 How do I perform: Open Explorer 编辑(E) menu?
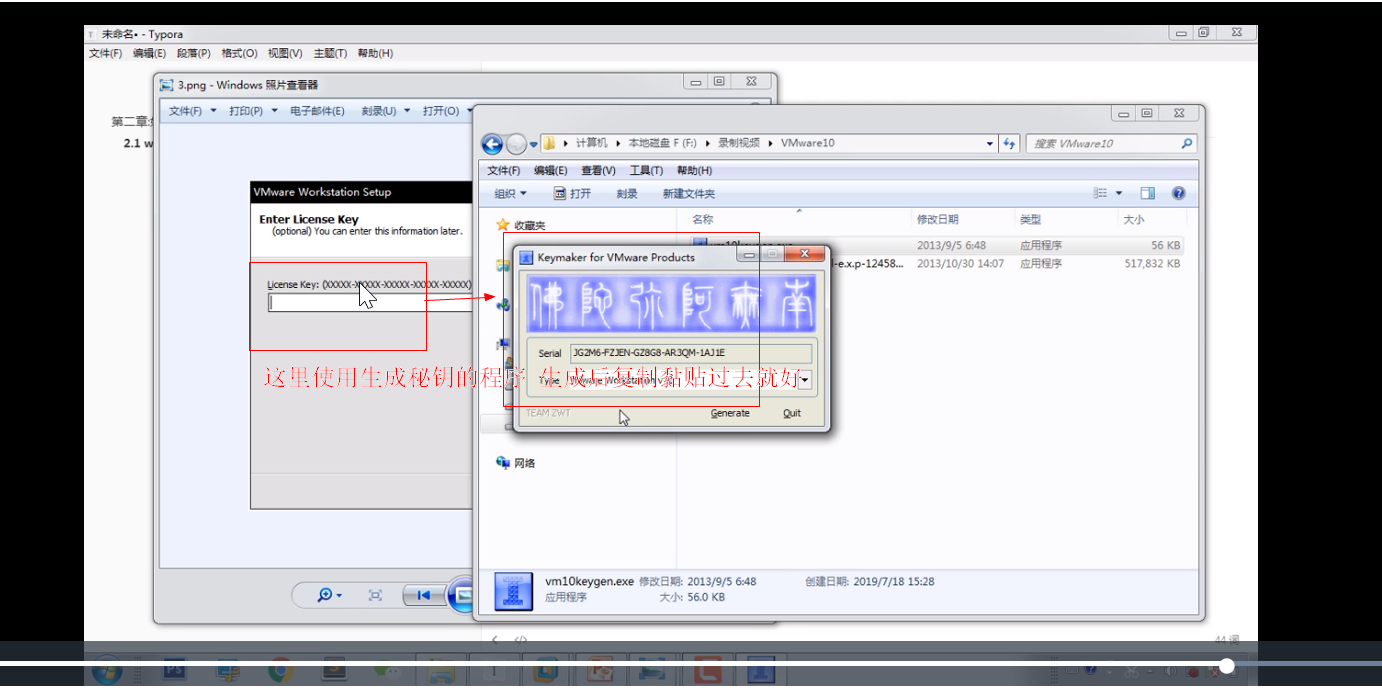click(550, 170)
